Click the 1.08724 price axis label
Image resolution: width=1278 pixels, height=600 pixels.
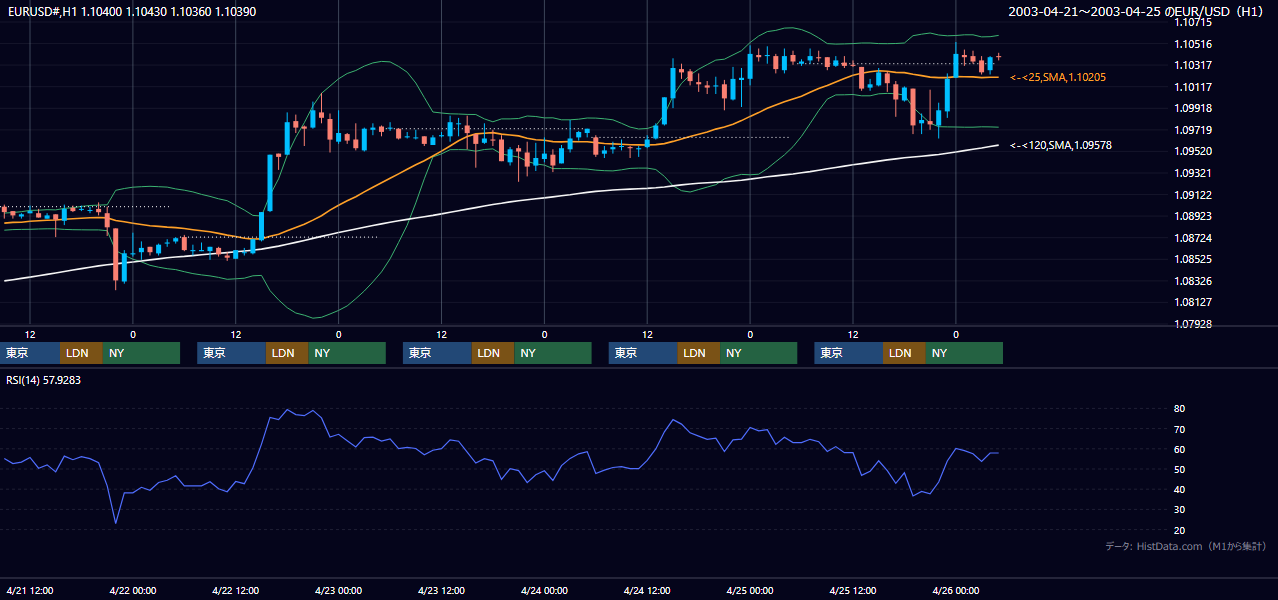1193,238
